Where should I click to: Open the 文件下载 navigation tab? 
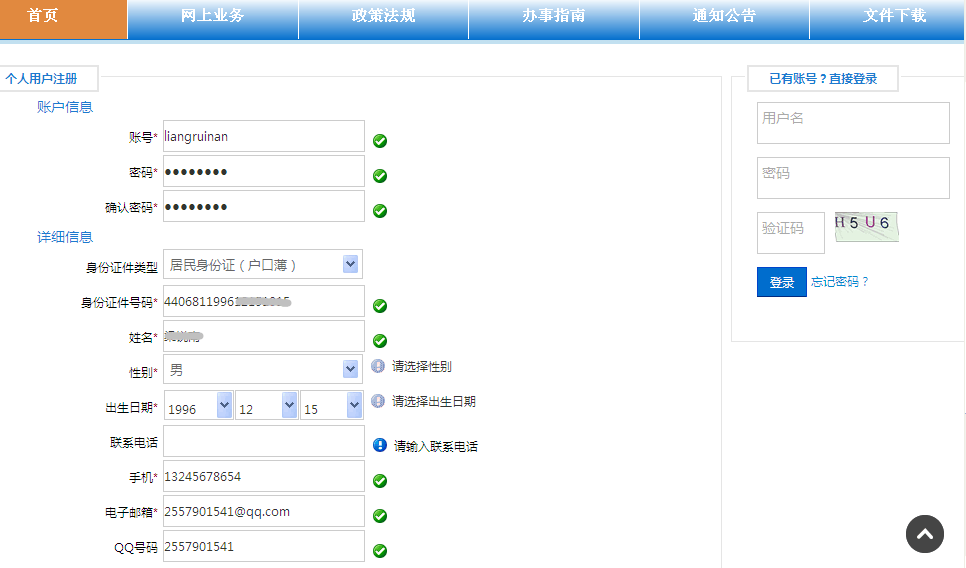click(x=894, y=17)
